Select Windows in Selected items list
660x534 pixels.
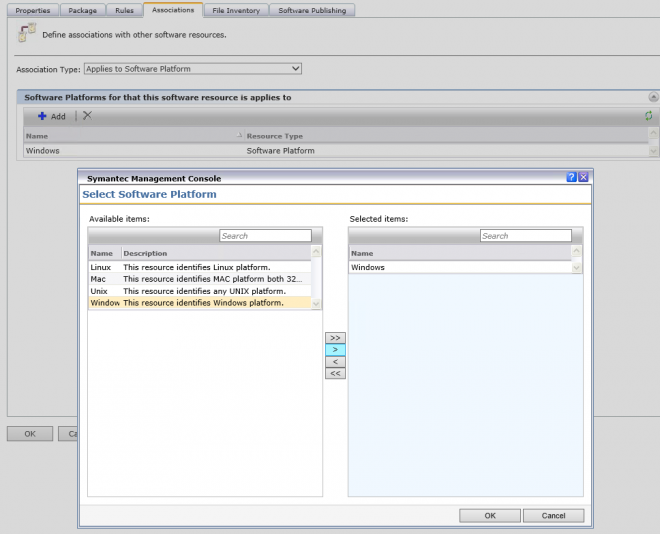460,267
